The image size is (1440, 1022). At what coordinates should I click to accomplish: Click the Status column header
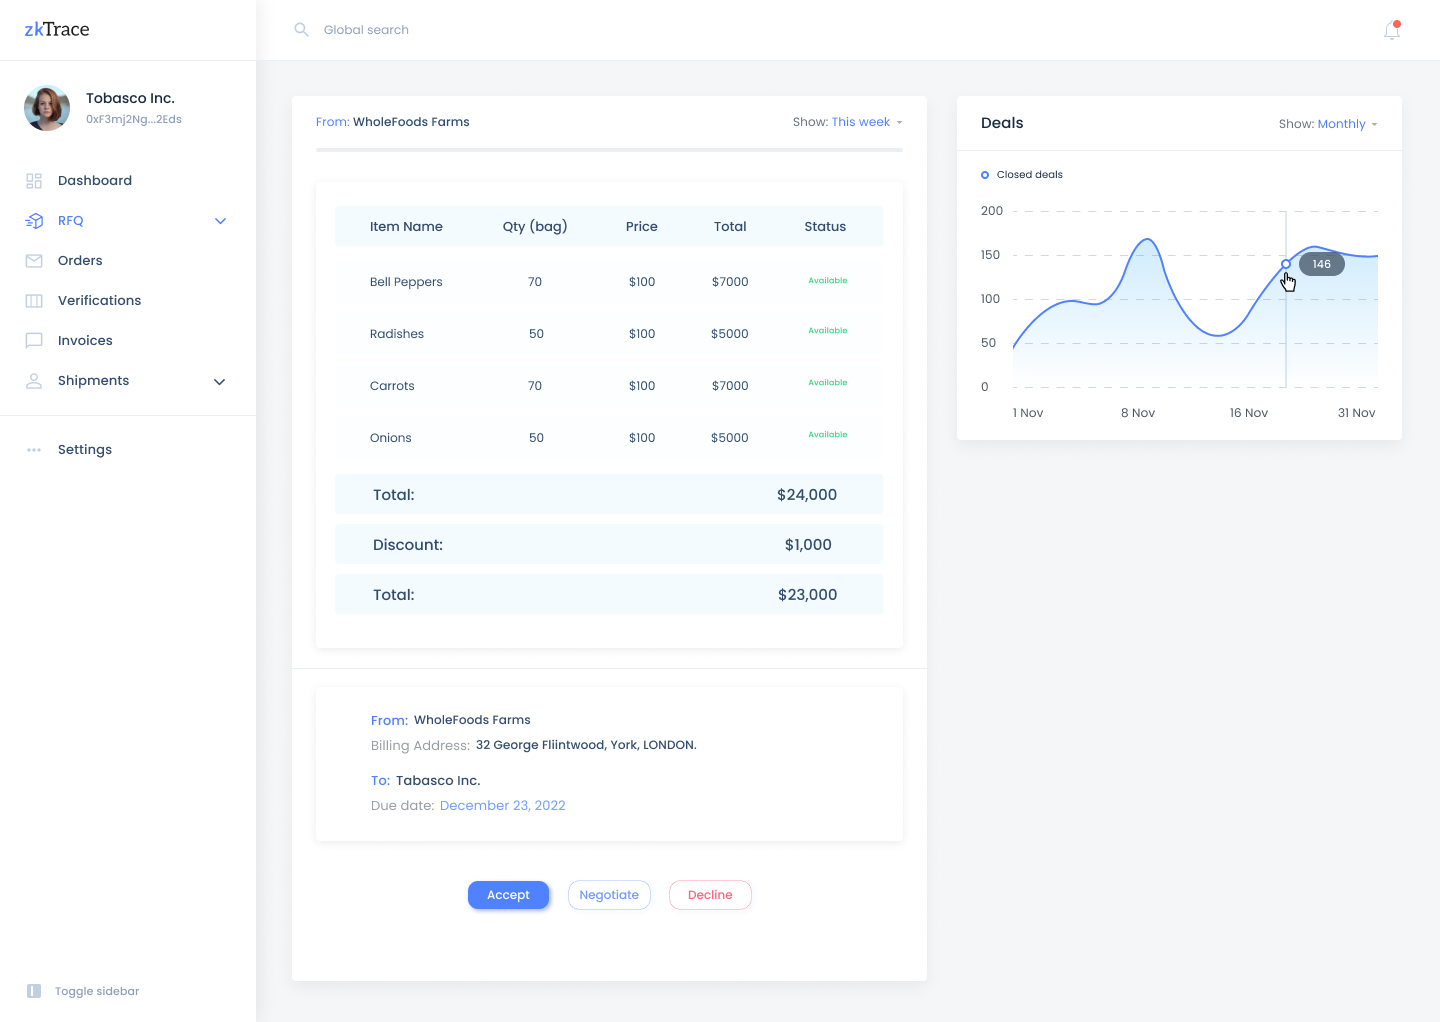coord(825,227)
